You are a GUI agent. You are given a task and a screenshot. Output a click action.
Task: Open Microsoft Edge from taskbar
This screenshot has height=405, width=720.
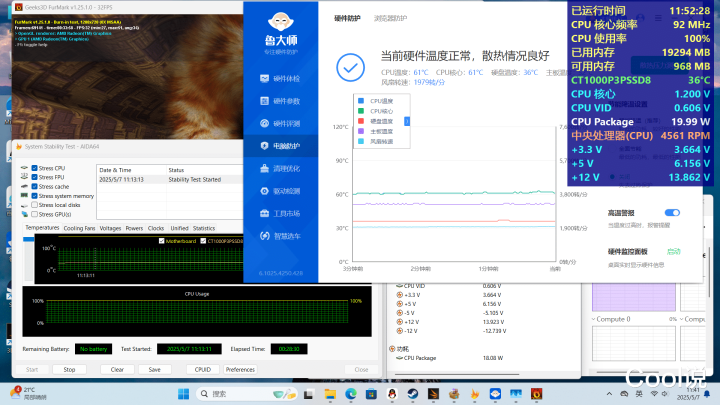point(351,394)
